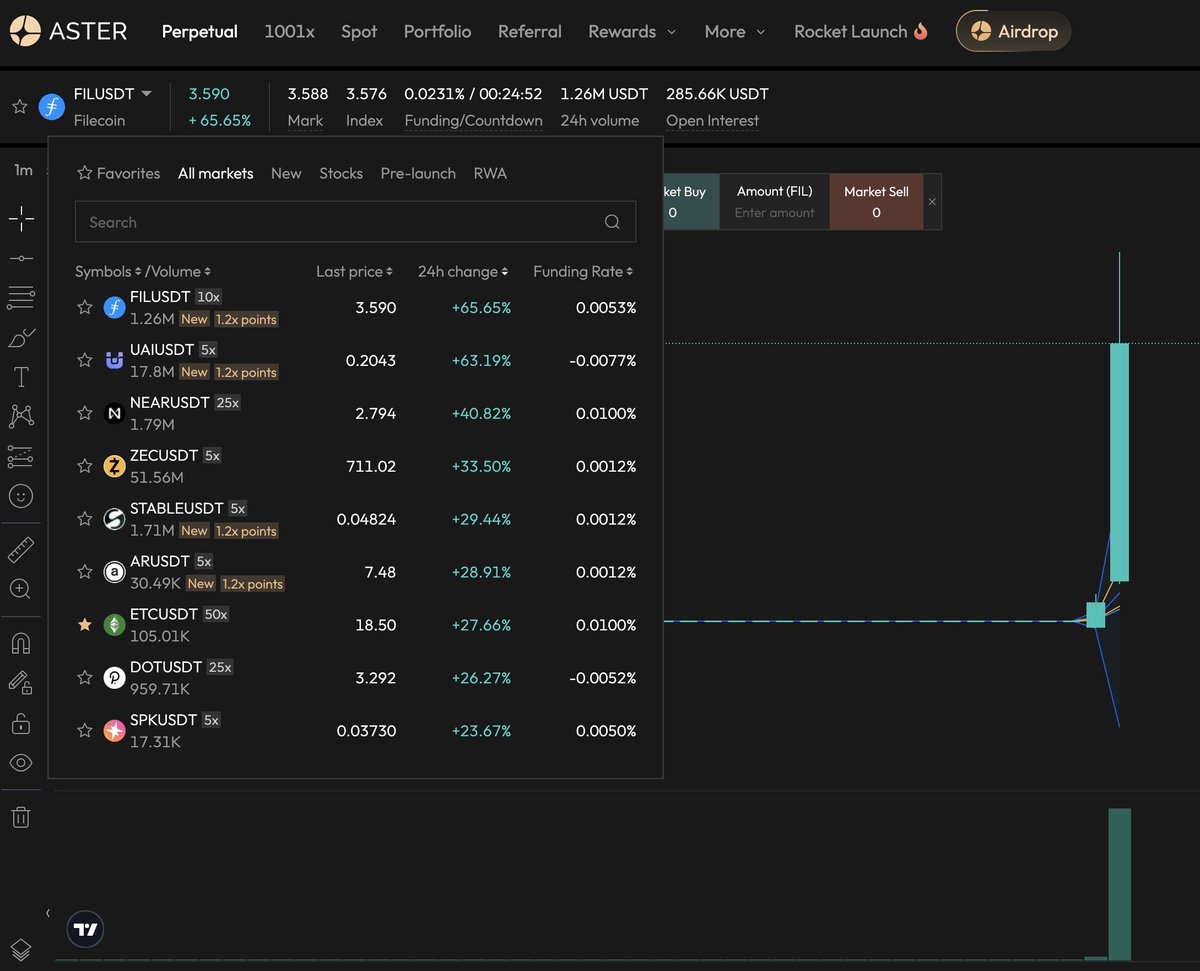Select the STABLEUSDT market row
Viewport: 1200px width, 971px height.
click(x=355, y=519)
